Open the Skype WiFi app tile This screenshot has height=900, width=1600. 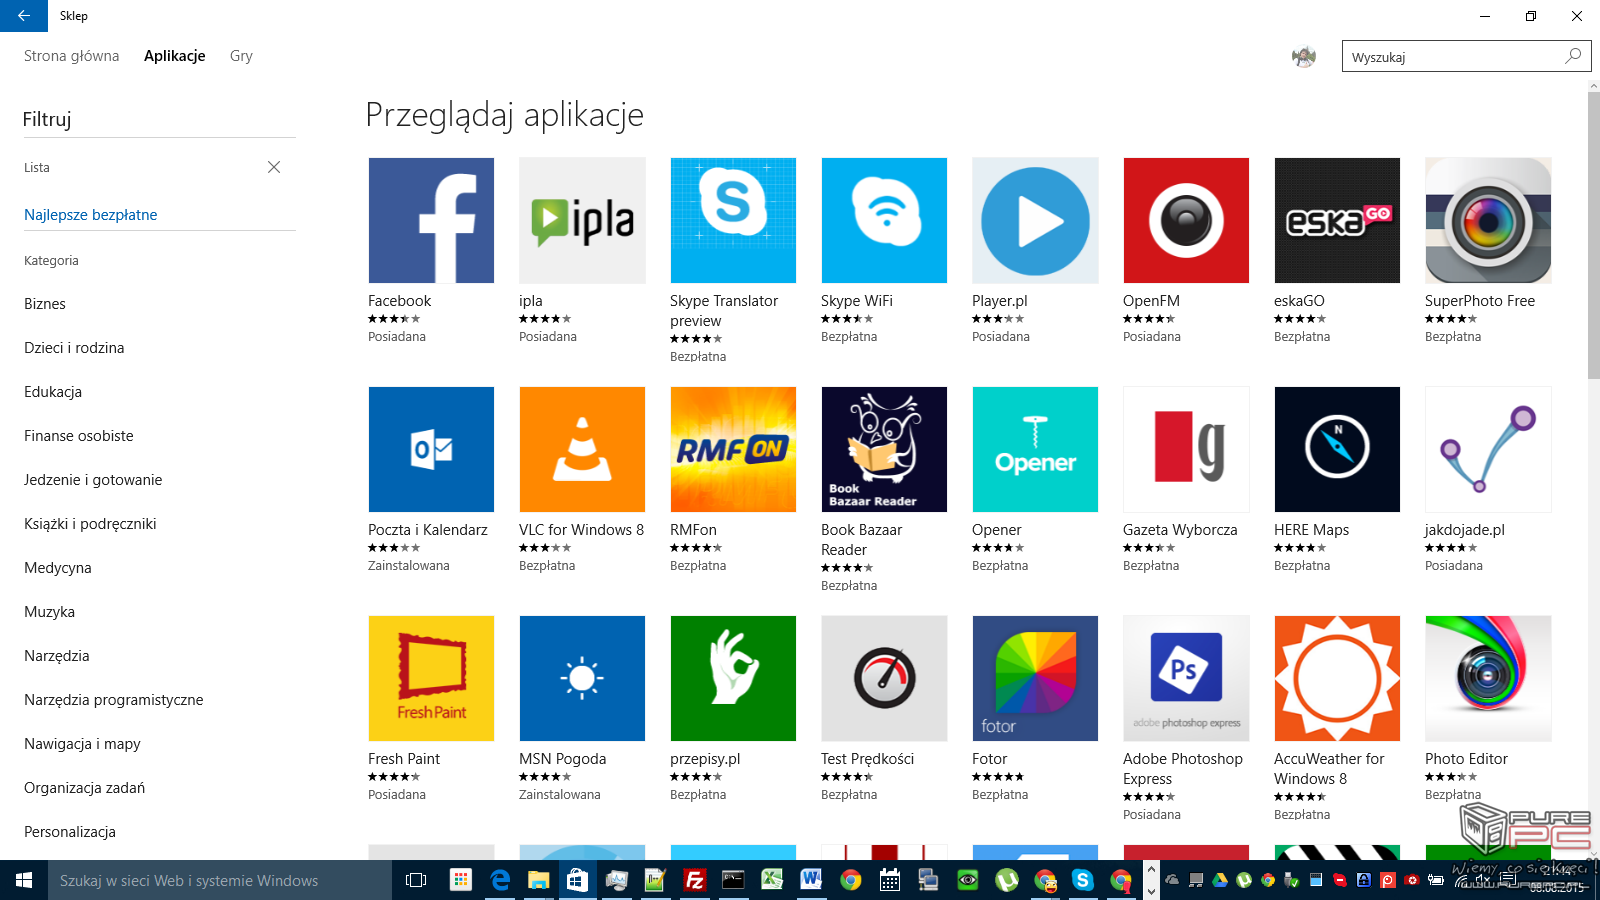[884, 220]
